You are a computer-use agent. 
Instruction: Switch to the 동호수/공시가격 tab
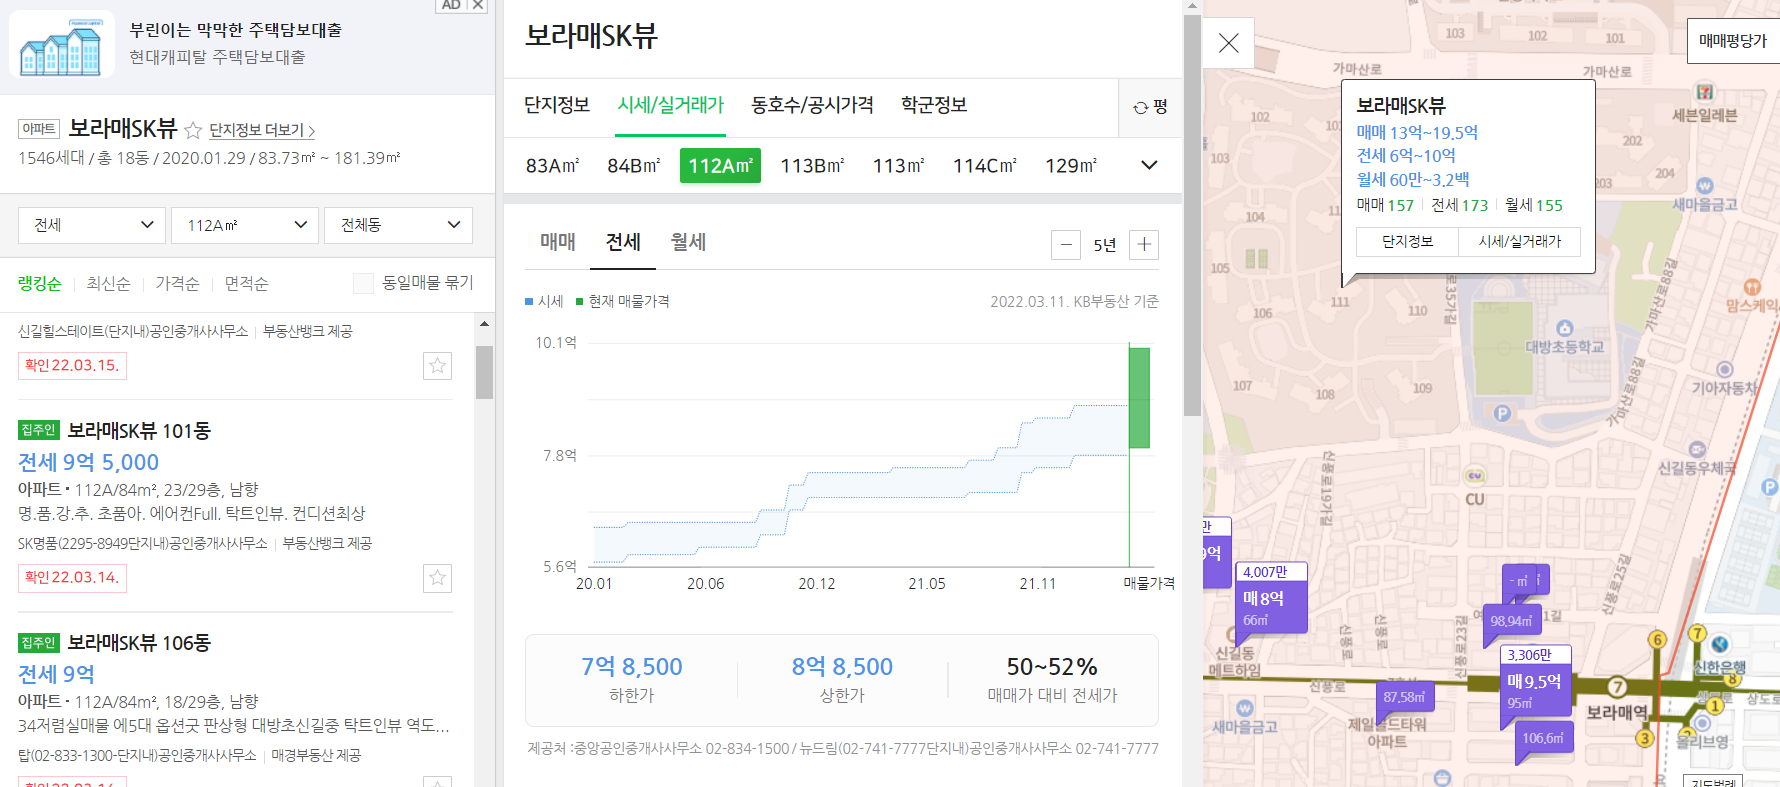812,105
